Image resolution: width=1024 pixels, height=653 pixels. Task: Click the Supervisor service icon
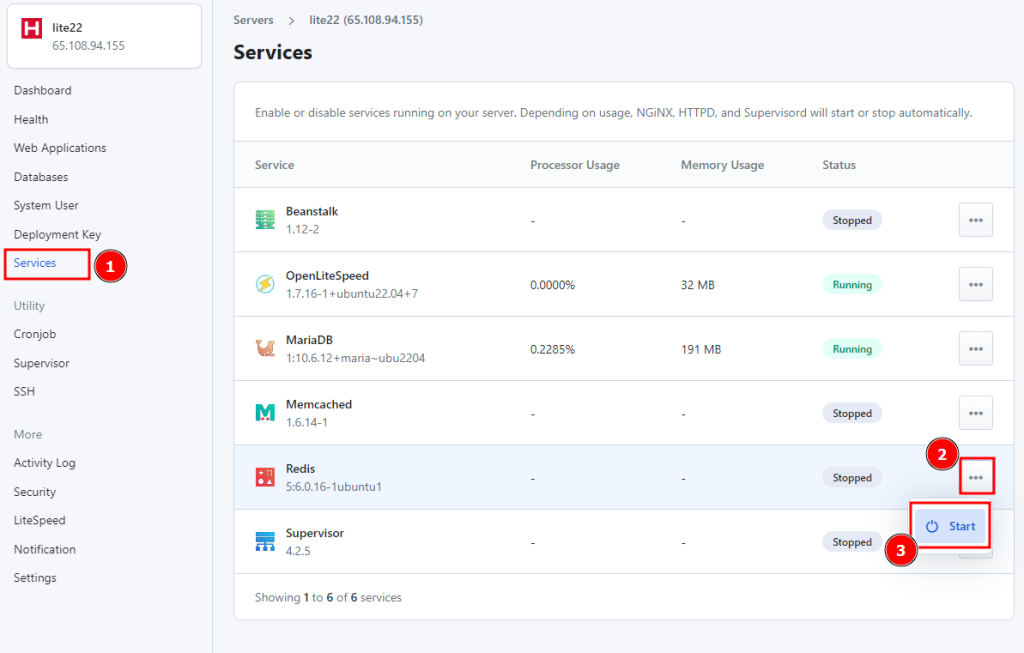pos(265,541)
